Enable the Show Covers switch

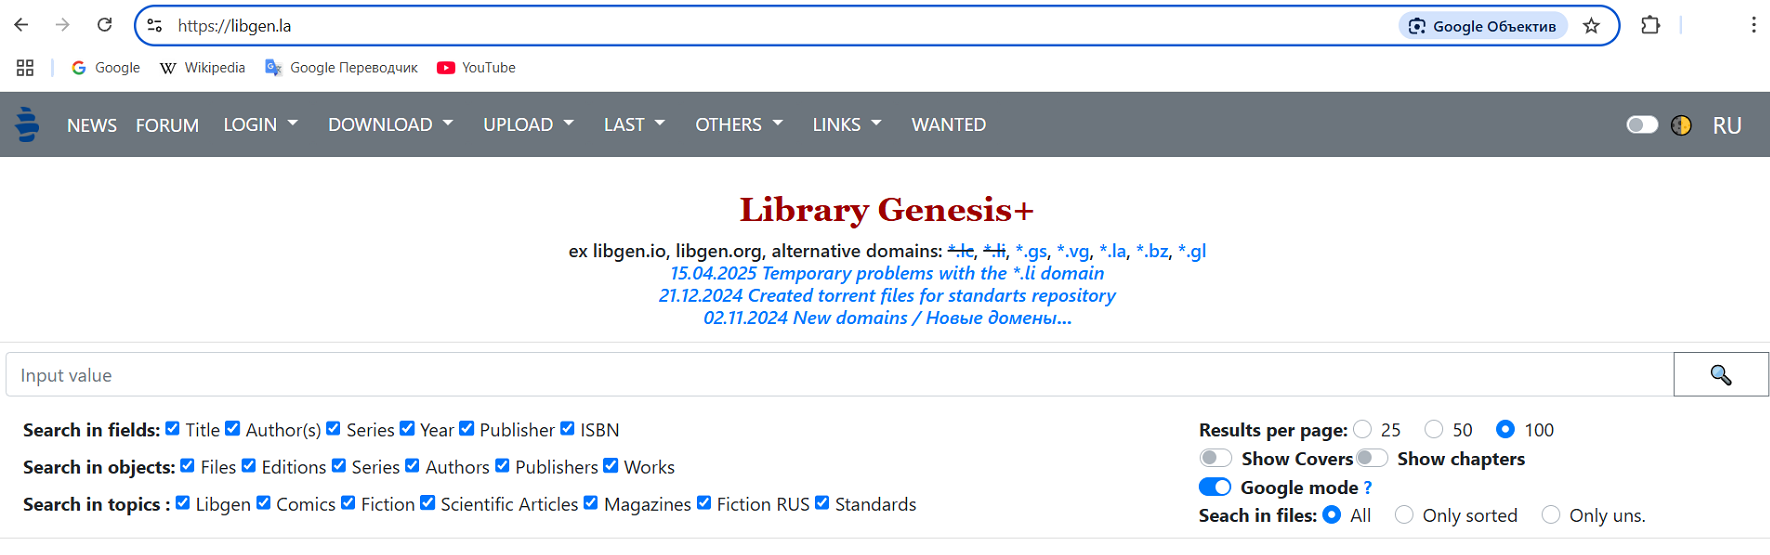(1215, 458)
